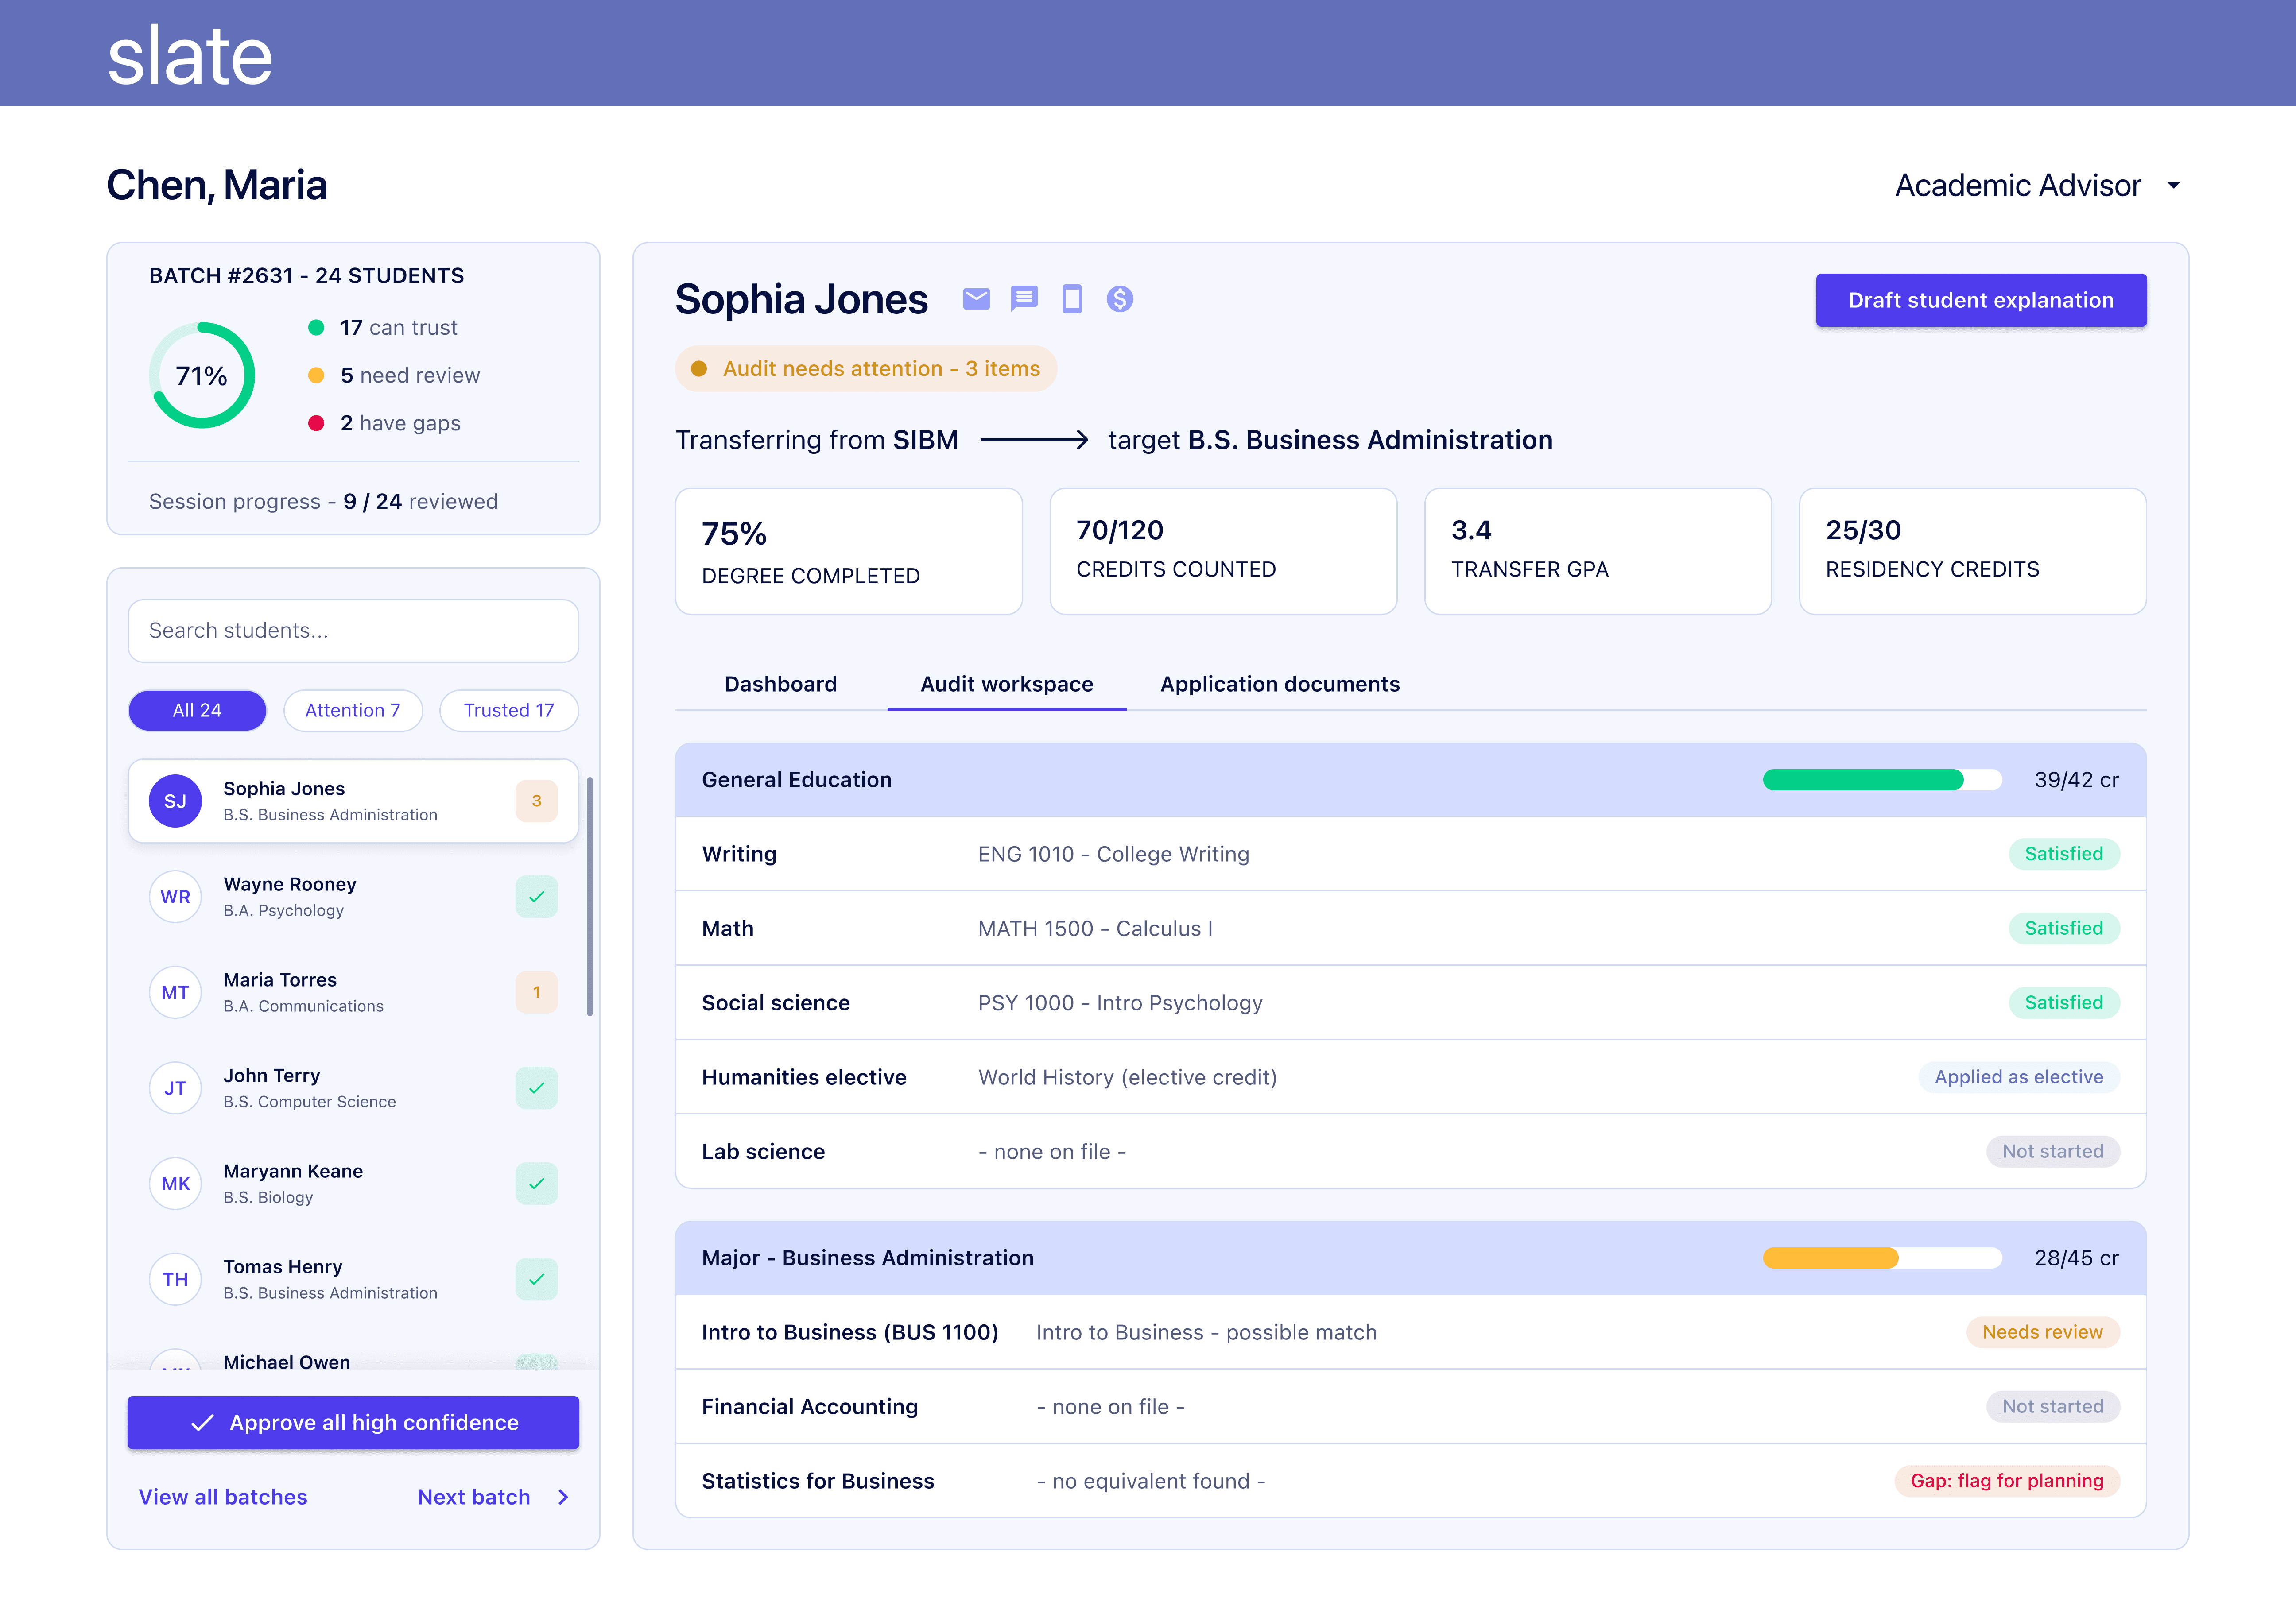Click the MT avatar for Maria Torres
Screen dimensions: 2296x1602
[x=175, y=992]
